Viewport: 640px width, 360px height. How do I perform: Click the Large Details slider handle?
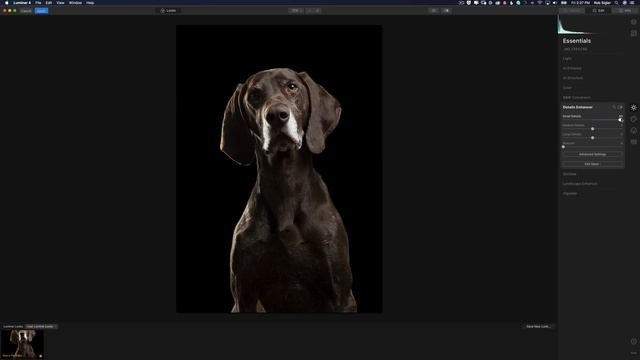(593, 138)
